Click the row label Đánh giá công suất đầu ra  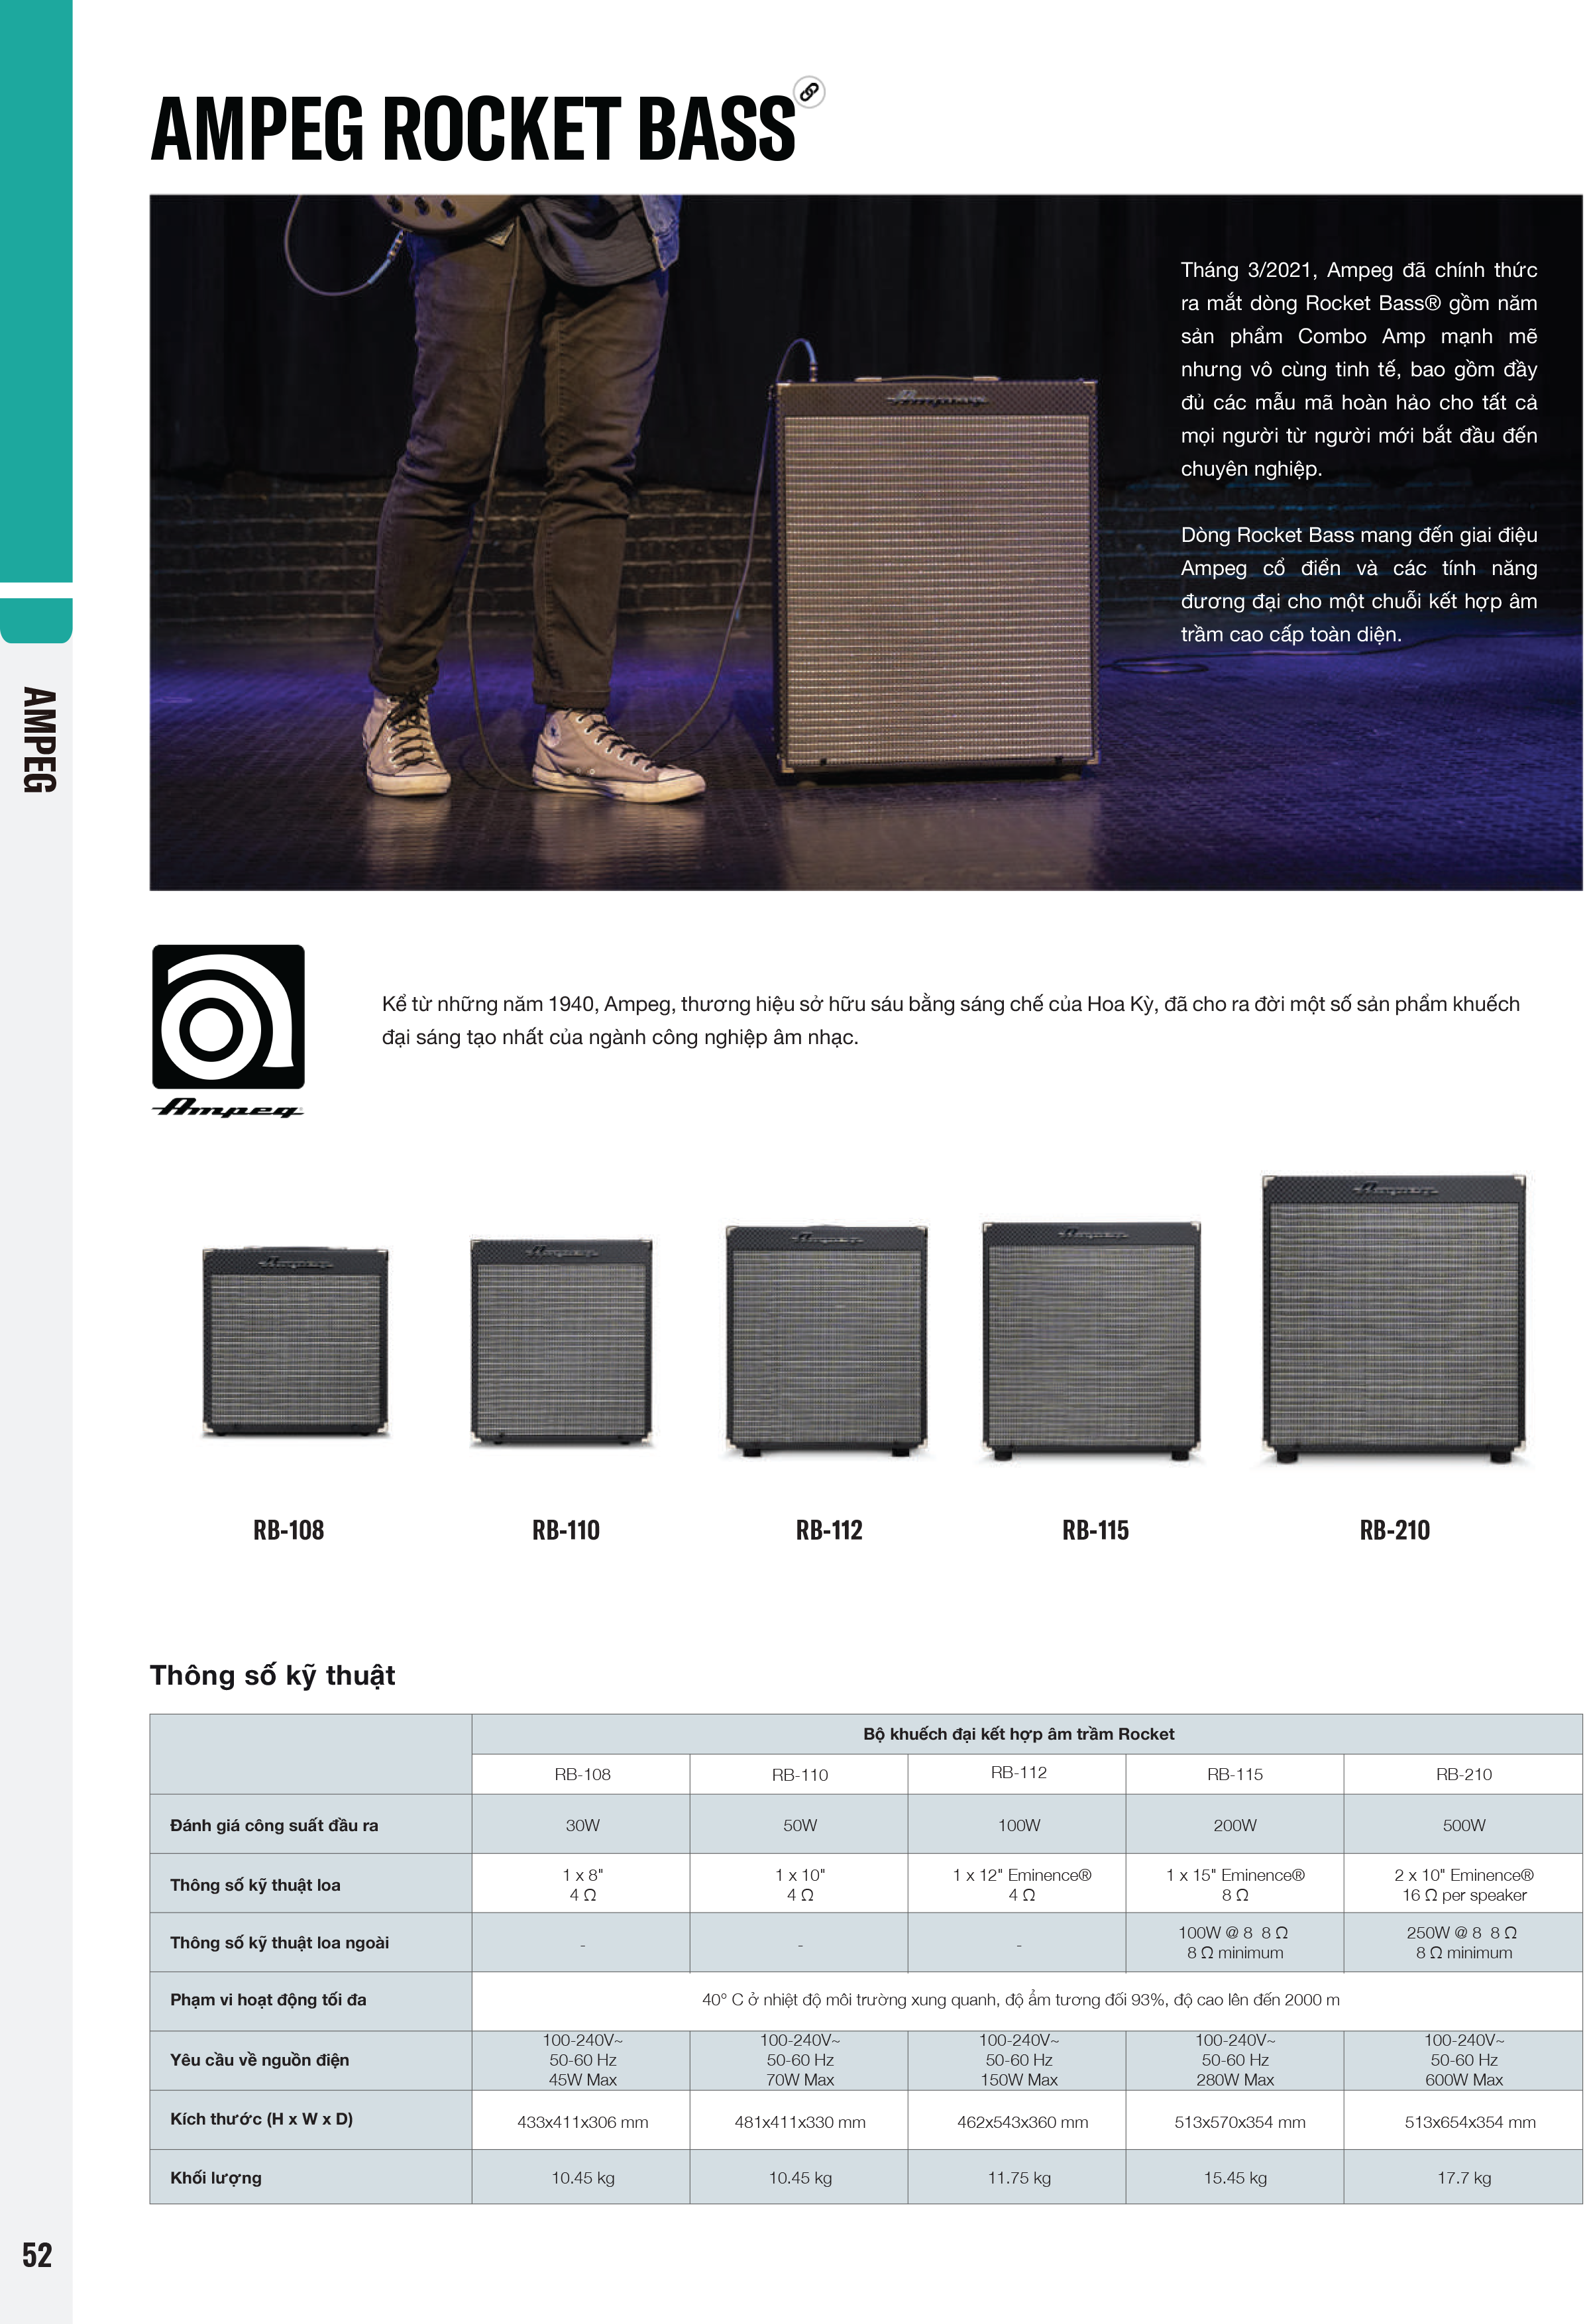(274, 1825)
